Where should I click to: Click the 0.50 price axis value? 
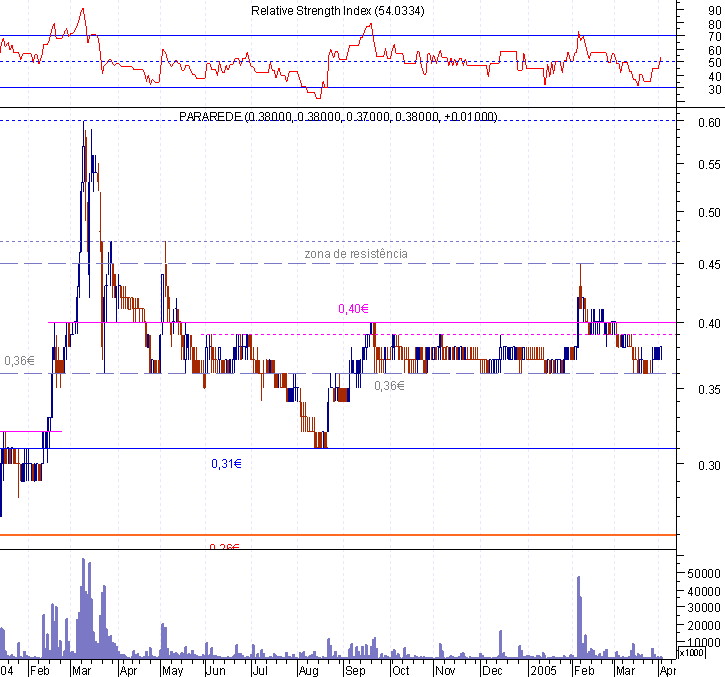point(709,213)
